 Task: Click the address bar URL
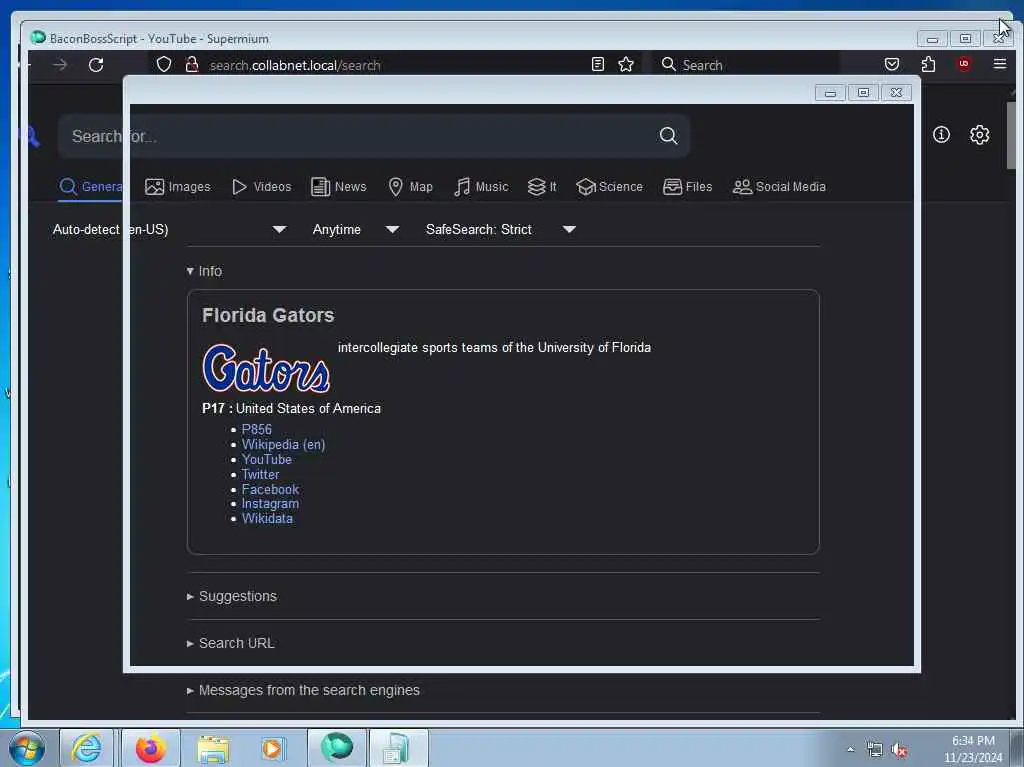295,65
